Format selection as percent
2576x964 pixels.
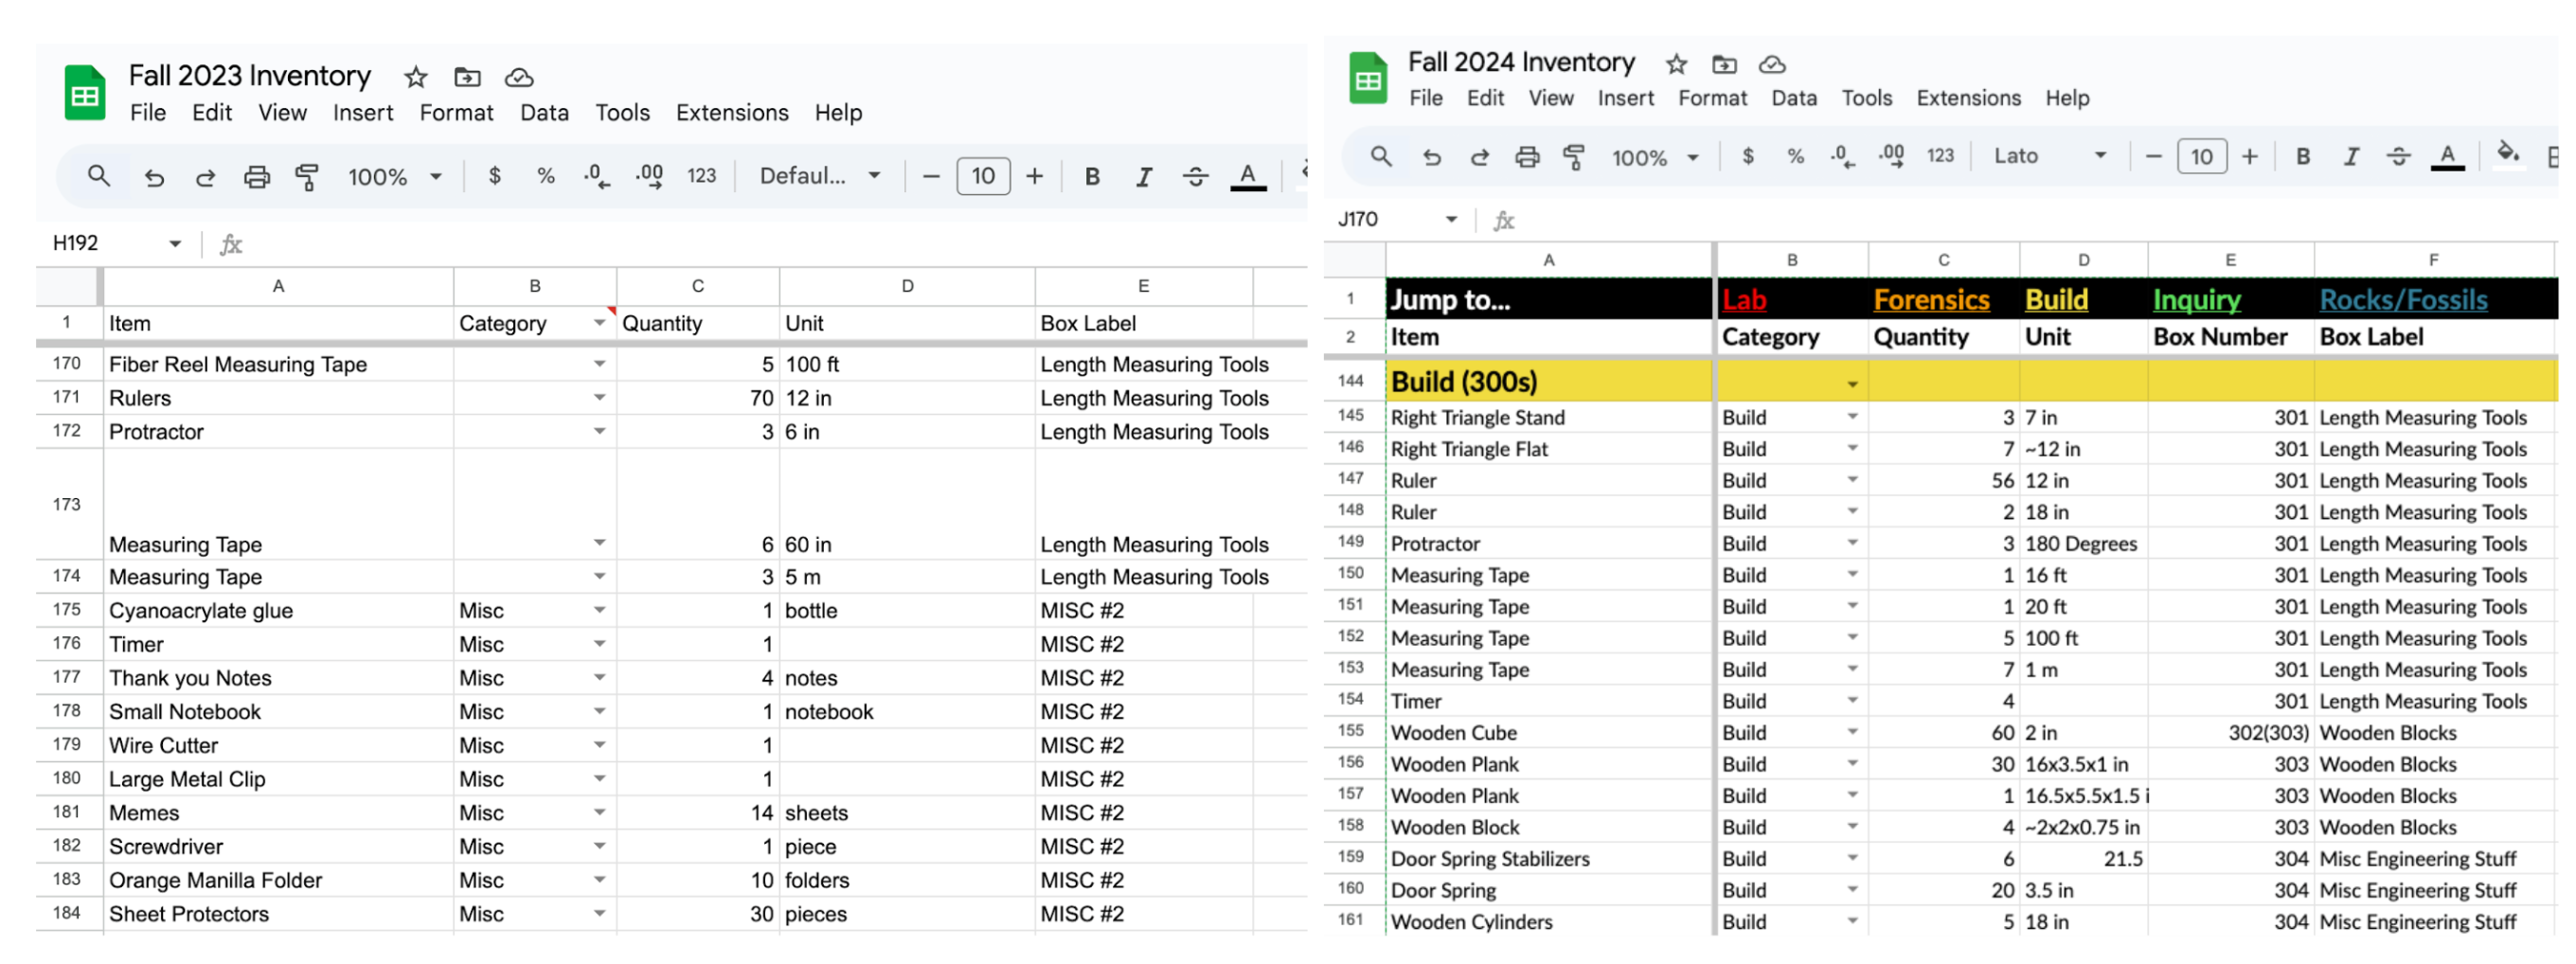pos(545,176)
